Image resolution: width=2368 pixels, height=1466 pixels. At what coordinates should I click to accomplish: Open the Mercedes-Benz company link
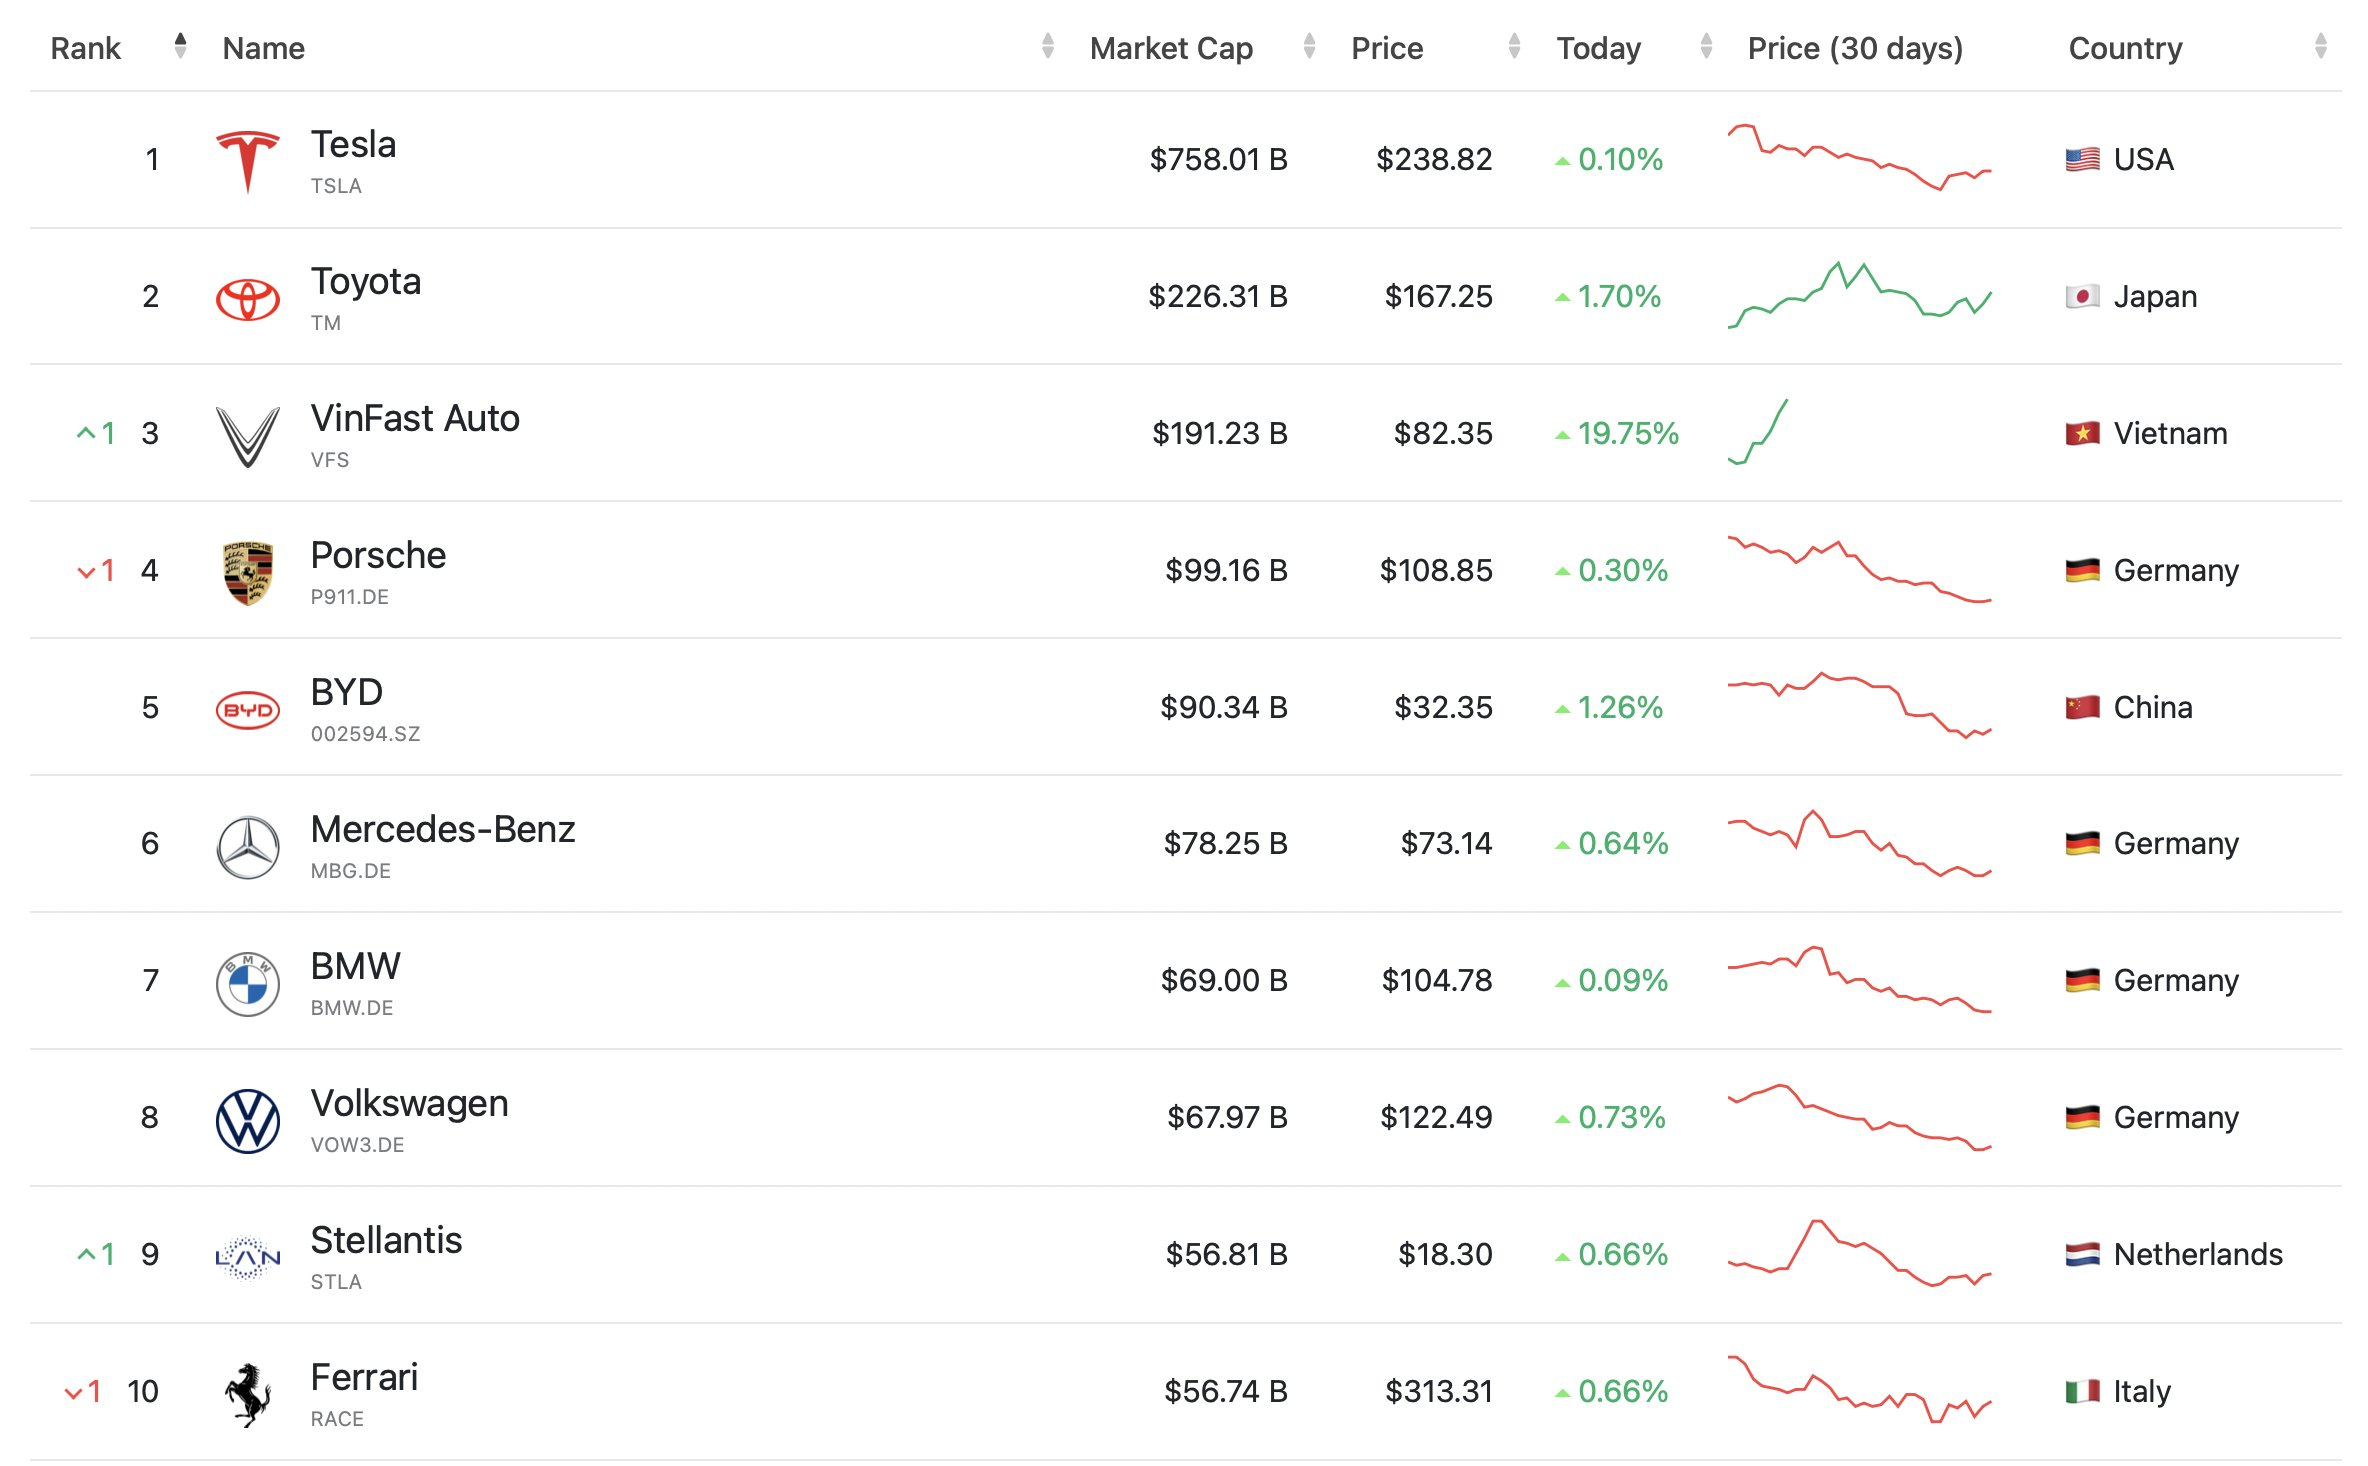443,830
